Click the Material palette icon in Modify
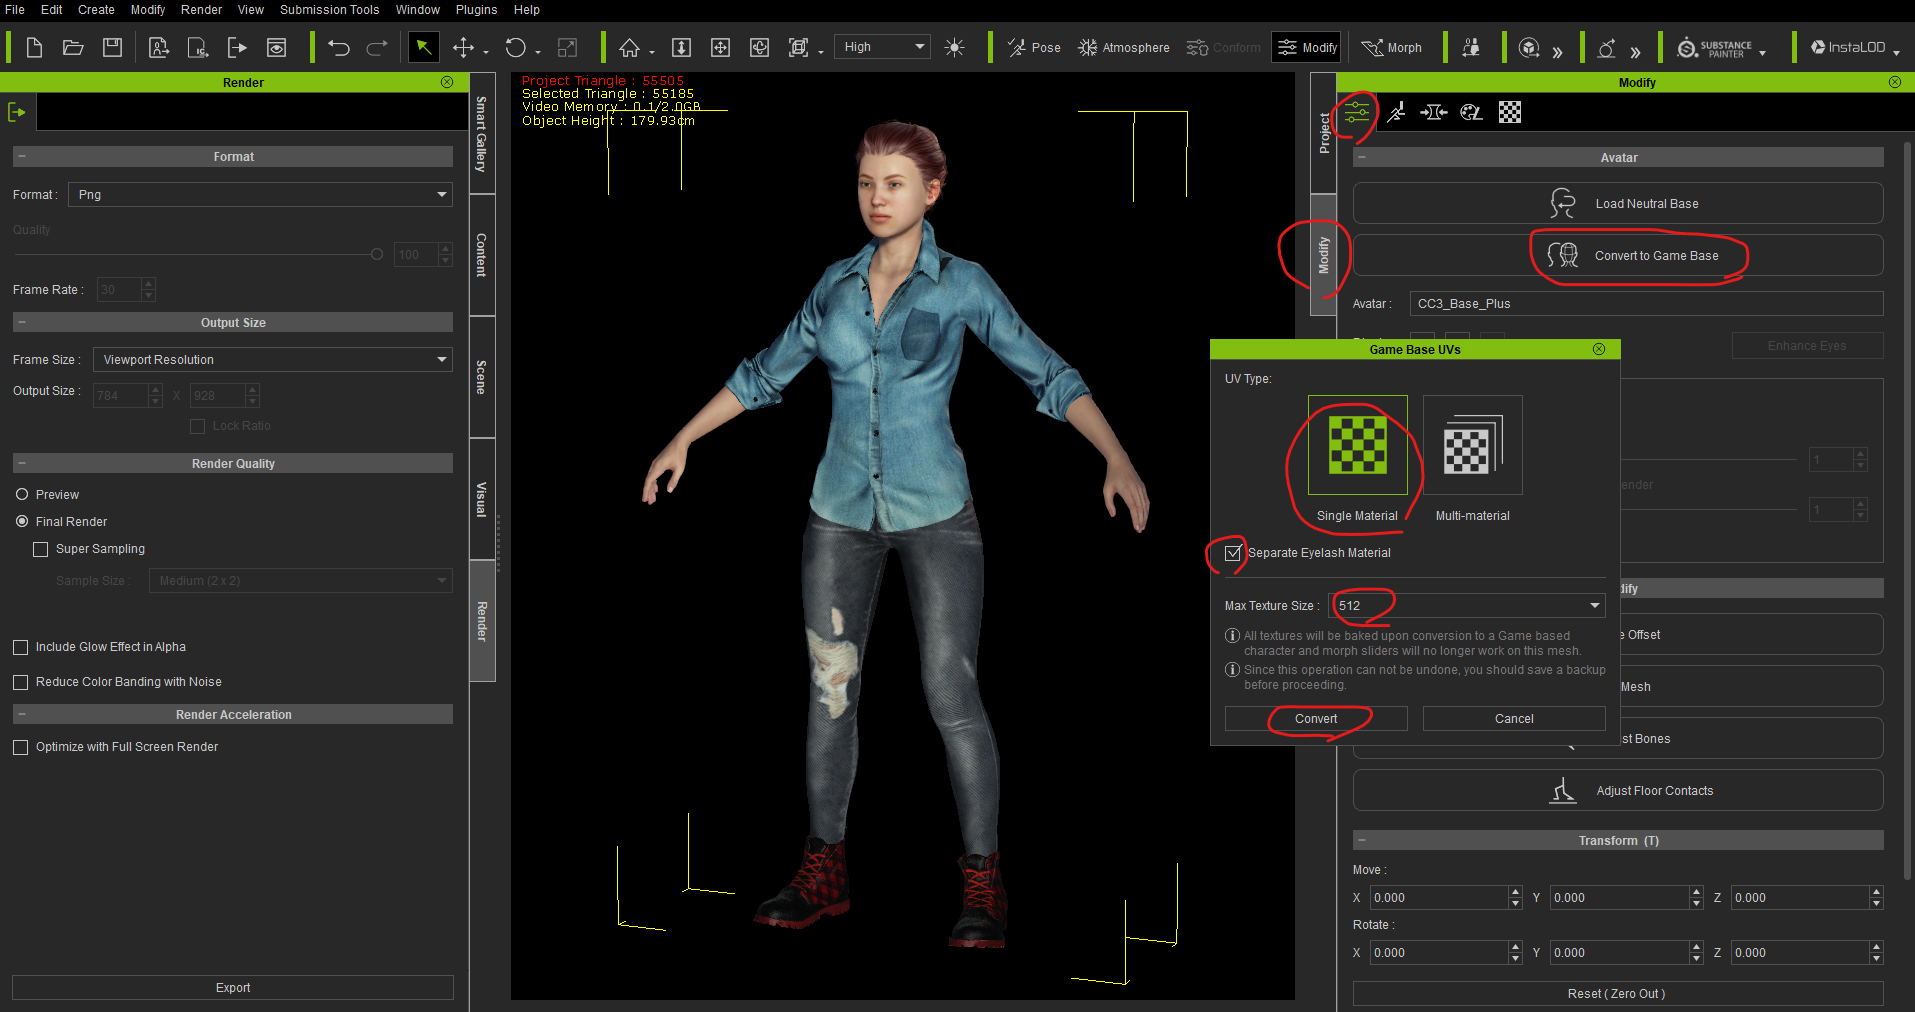The image size is (1915, 1012). coord(1471,112)
